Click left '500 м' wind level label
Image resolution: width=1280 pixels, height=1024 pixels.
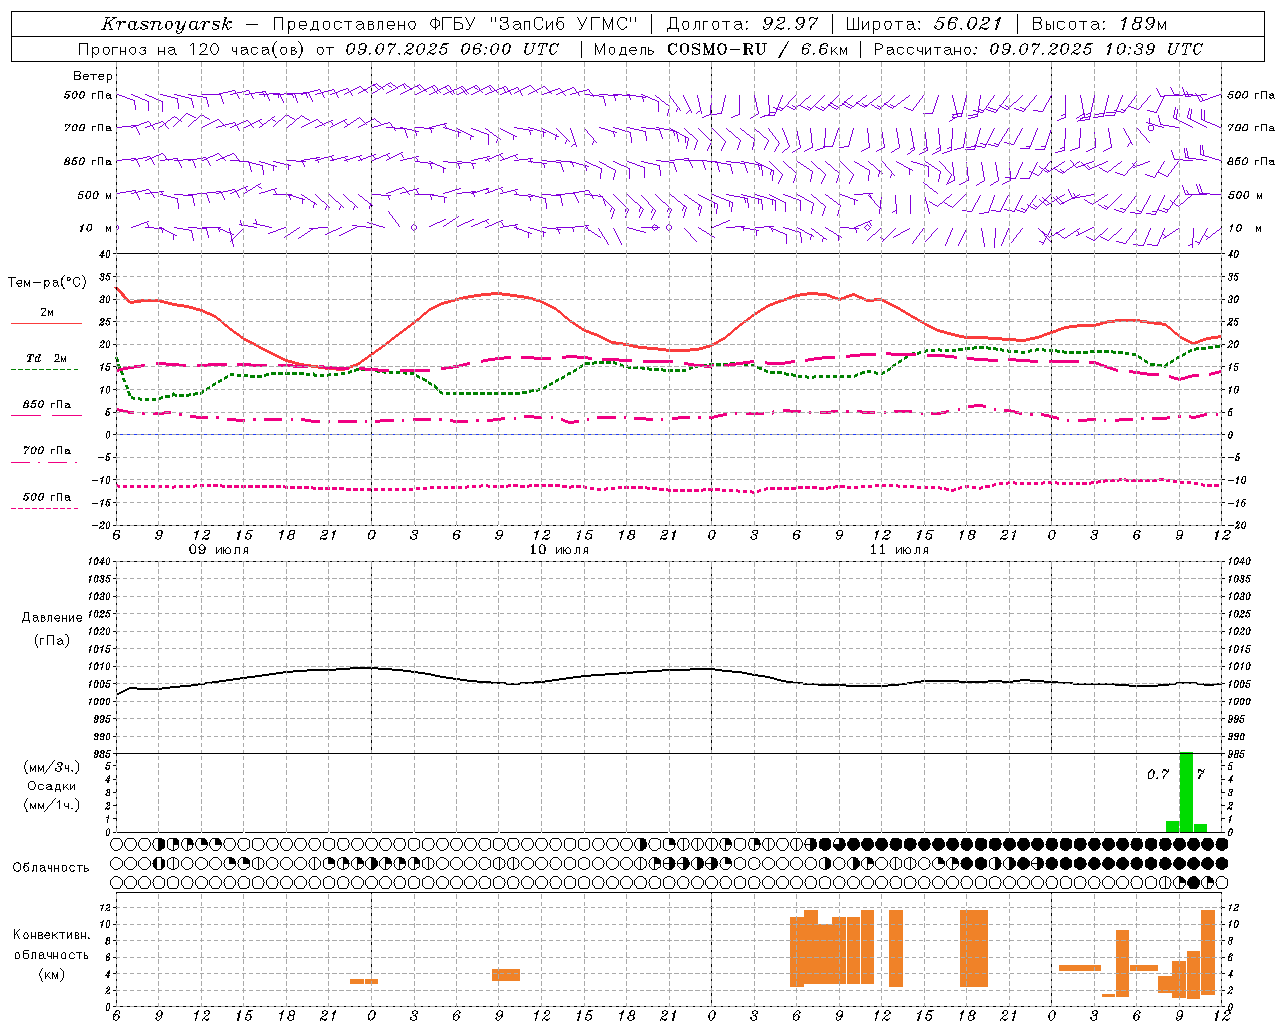click(95, 195)
